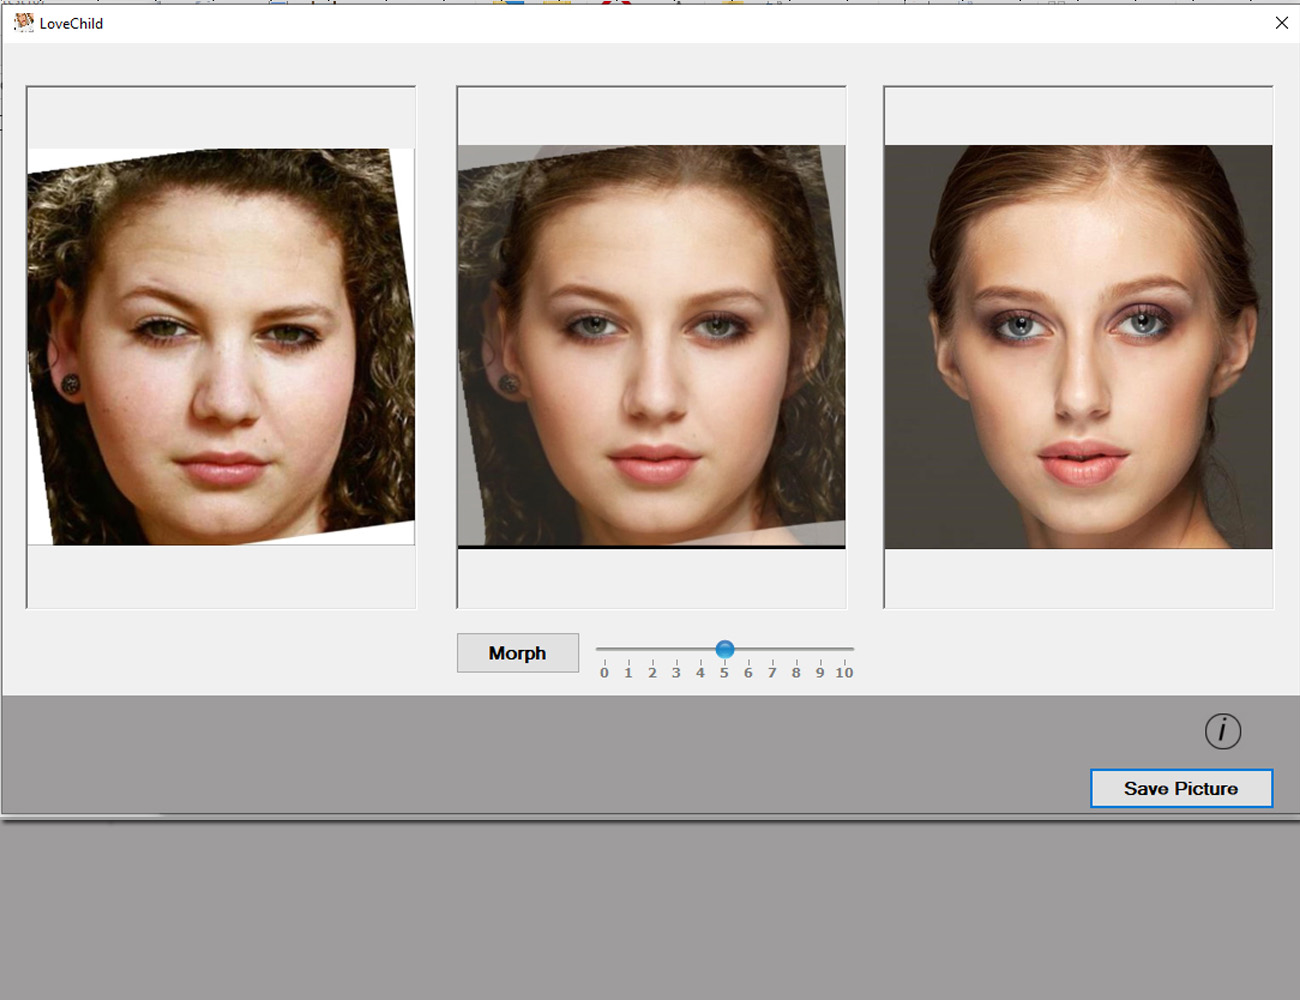Open the info icon above Save Picture

[1222, 731]
